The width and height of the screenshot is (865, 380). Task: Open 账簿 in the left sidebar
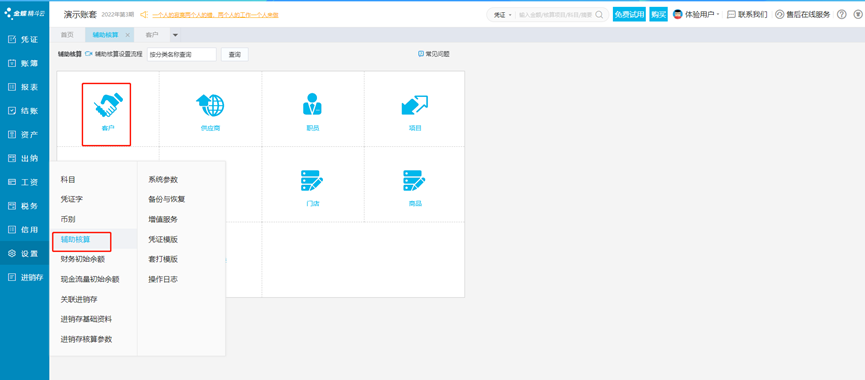(24, 63)
